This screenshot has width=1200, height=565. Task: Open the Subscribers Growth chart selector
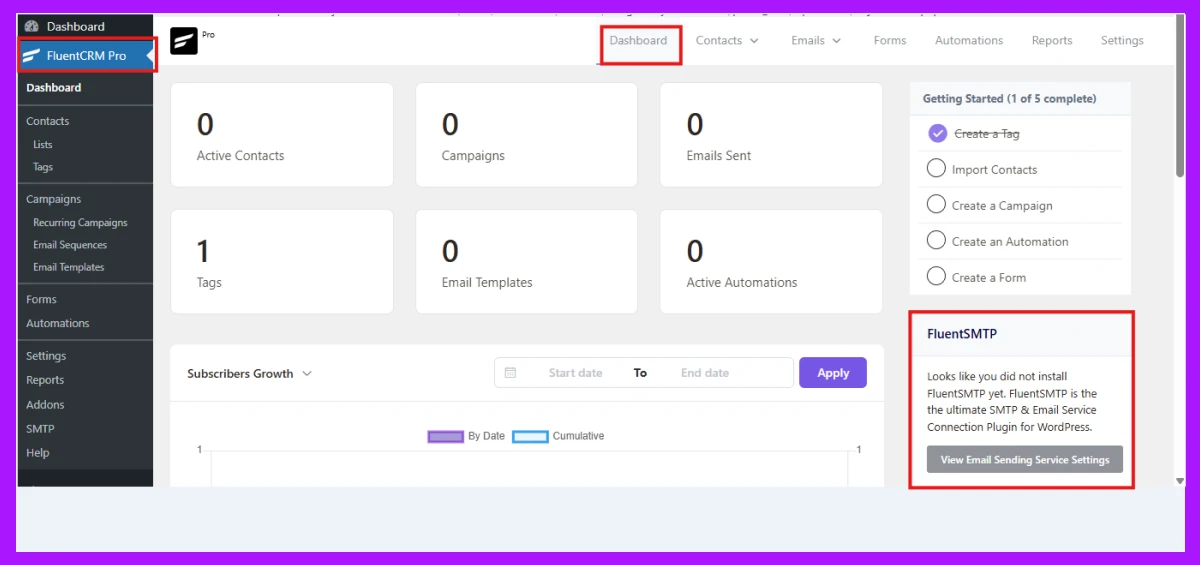(250, 374)
